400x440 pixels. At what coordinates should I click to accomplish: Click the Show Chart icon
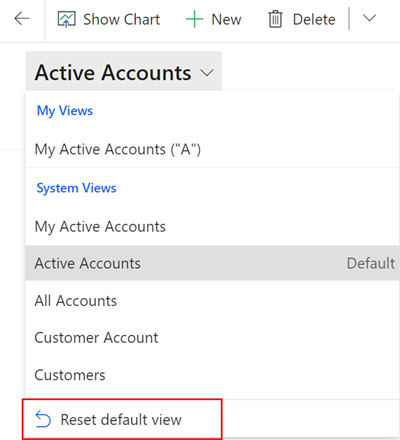coord(66,19)
